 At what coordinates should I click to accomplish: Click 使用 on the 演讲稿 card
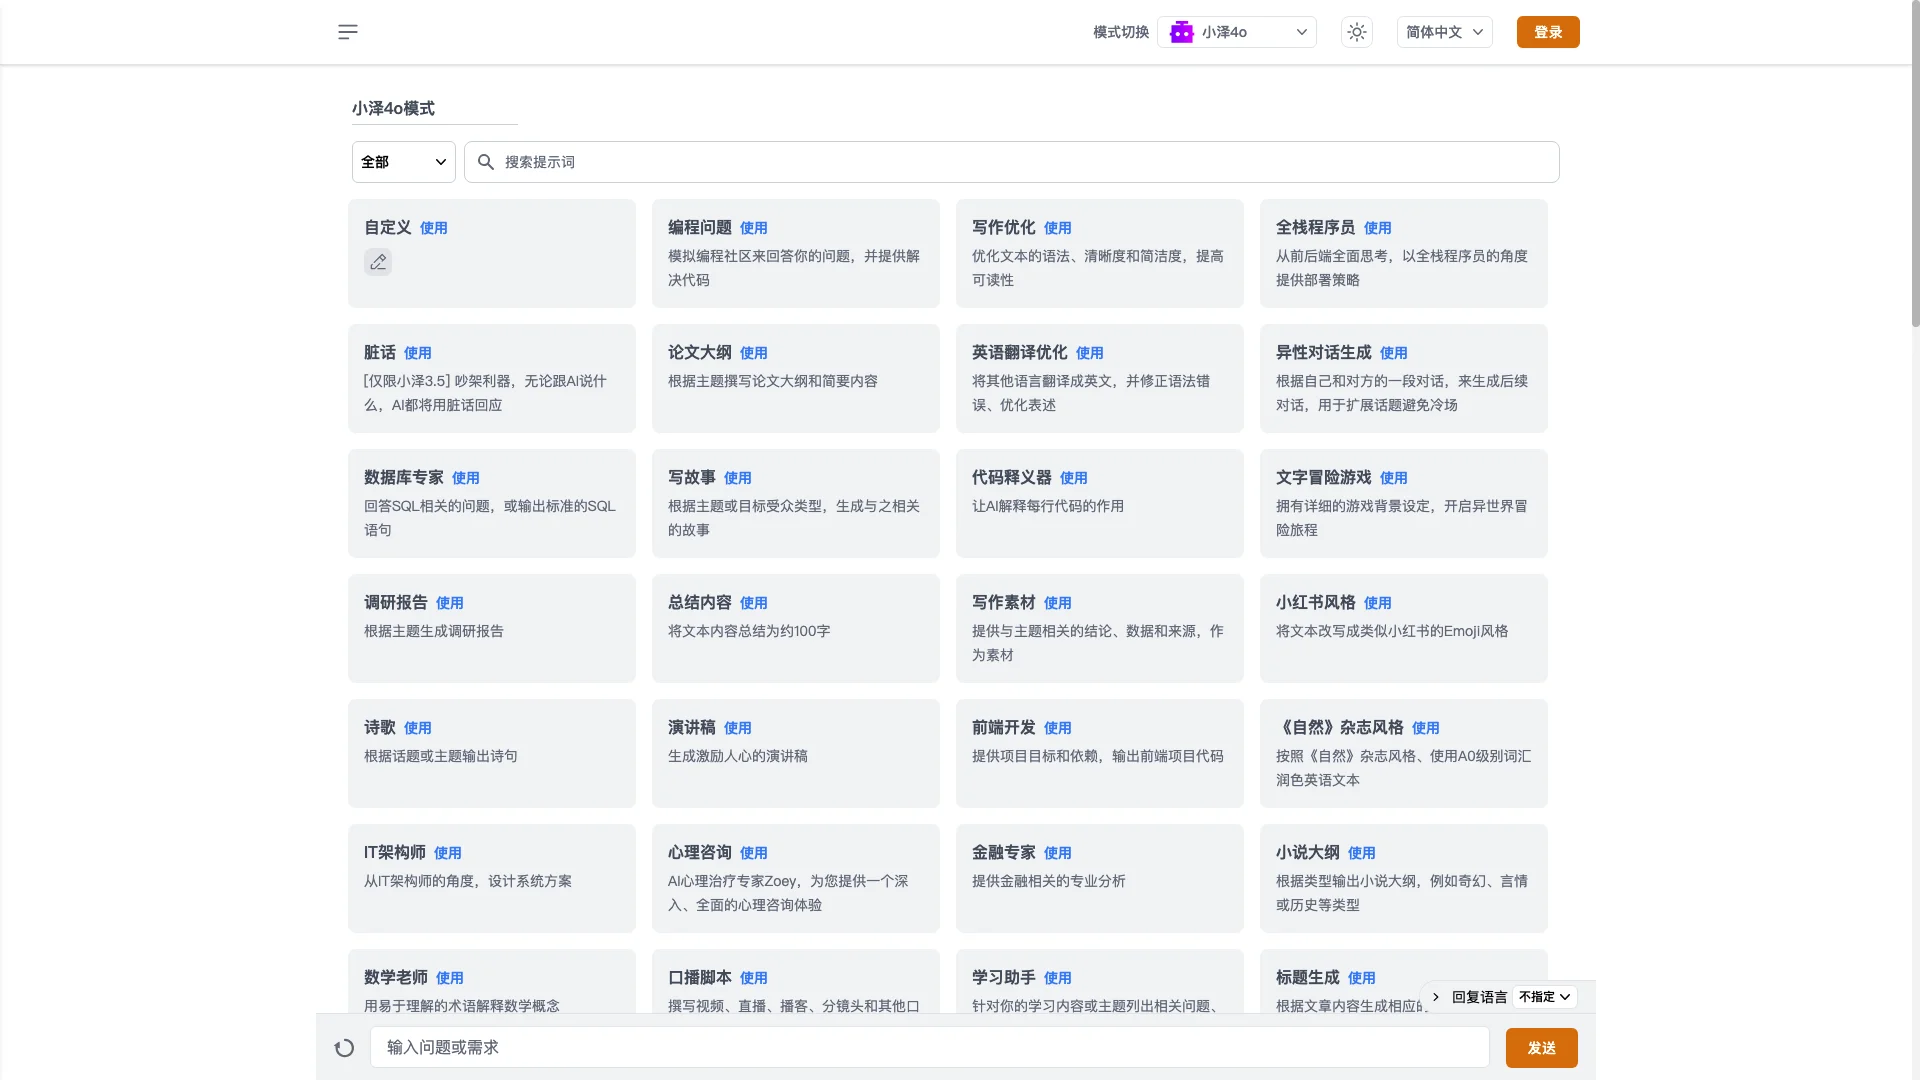point(737,728)
